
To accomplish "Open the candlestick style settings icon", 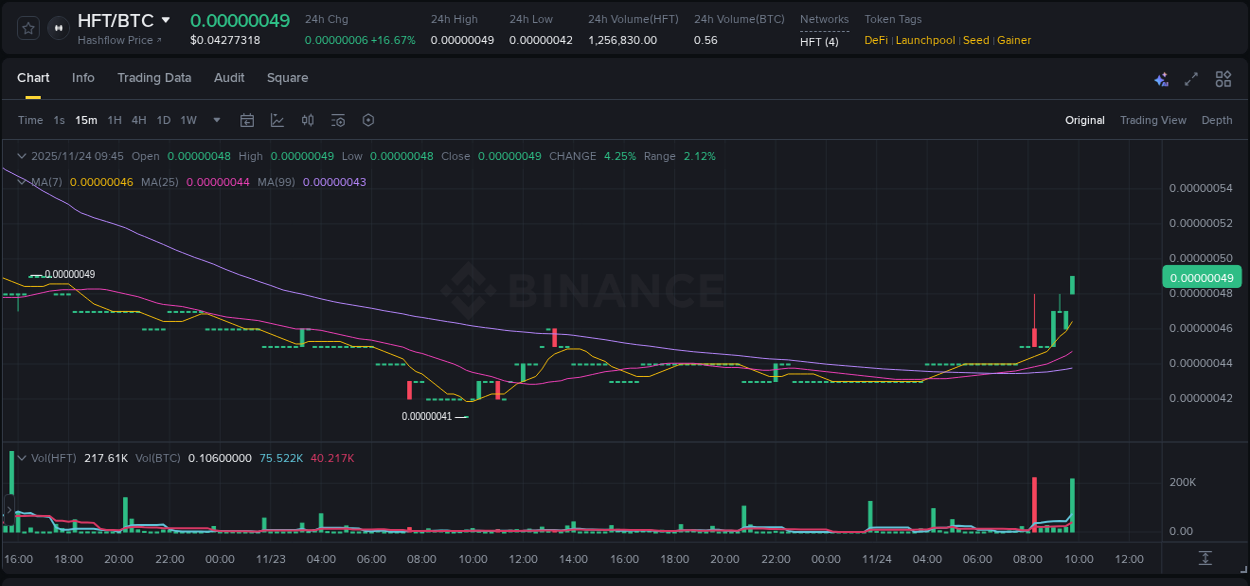I will point(308,120).
